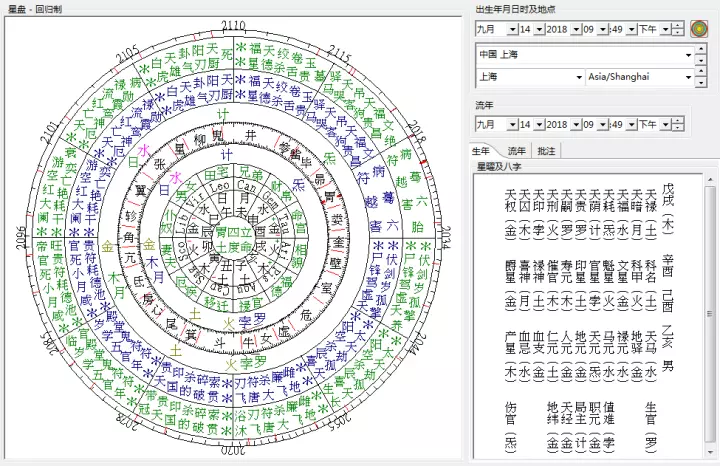Step down the 中国 上海 location spinner
720x466 pixels.
tap(700, 60)
